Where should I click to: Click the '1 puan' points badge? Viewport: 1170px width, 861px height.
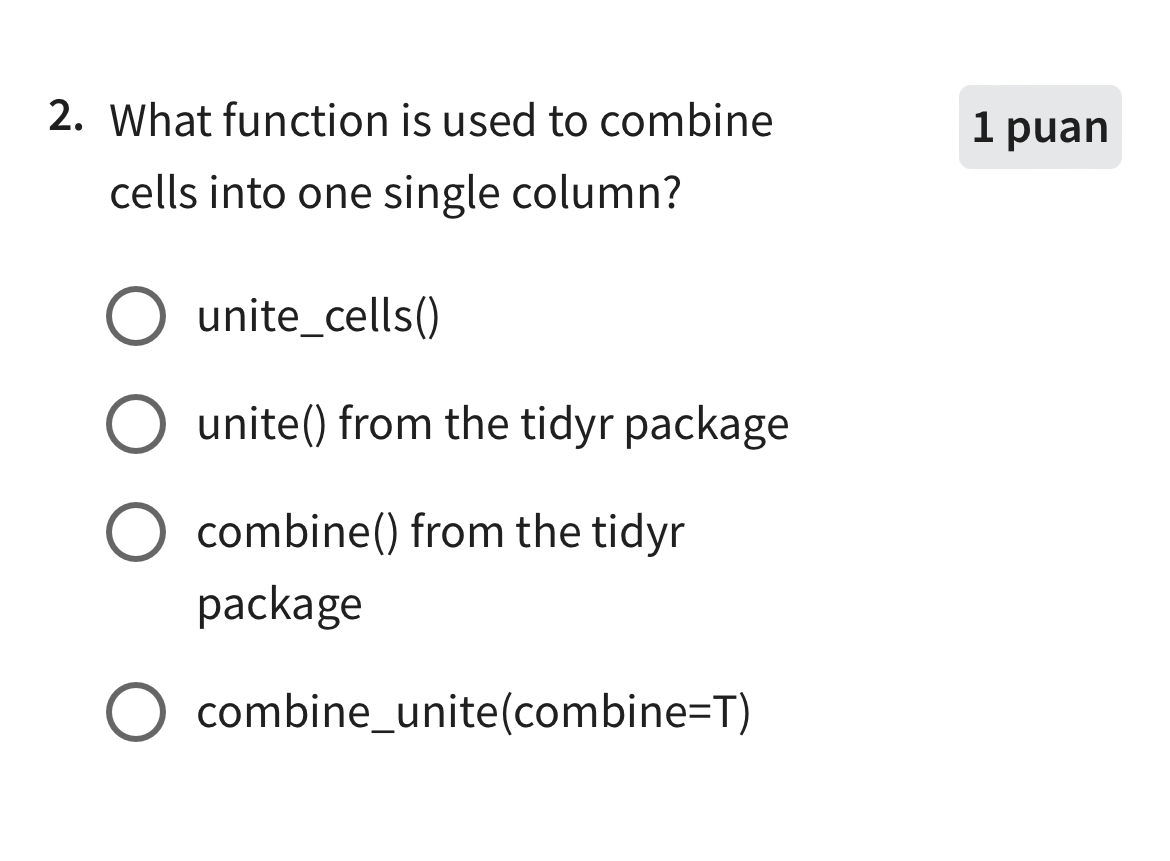[x=1040, y=128]
